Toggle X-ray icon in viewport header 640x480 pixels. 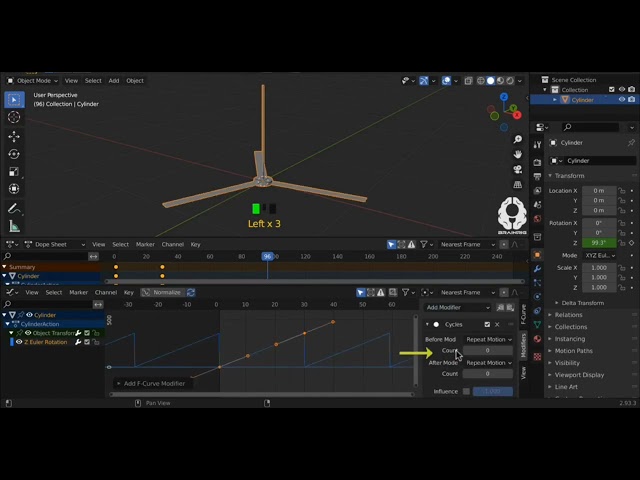pos(468,81)
